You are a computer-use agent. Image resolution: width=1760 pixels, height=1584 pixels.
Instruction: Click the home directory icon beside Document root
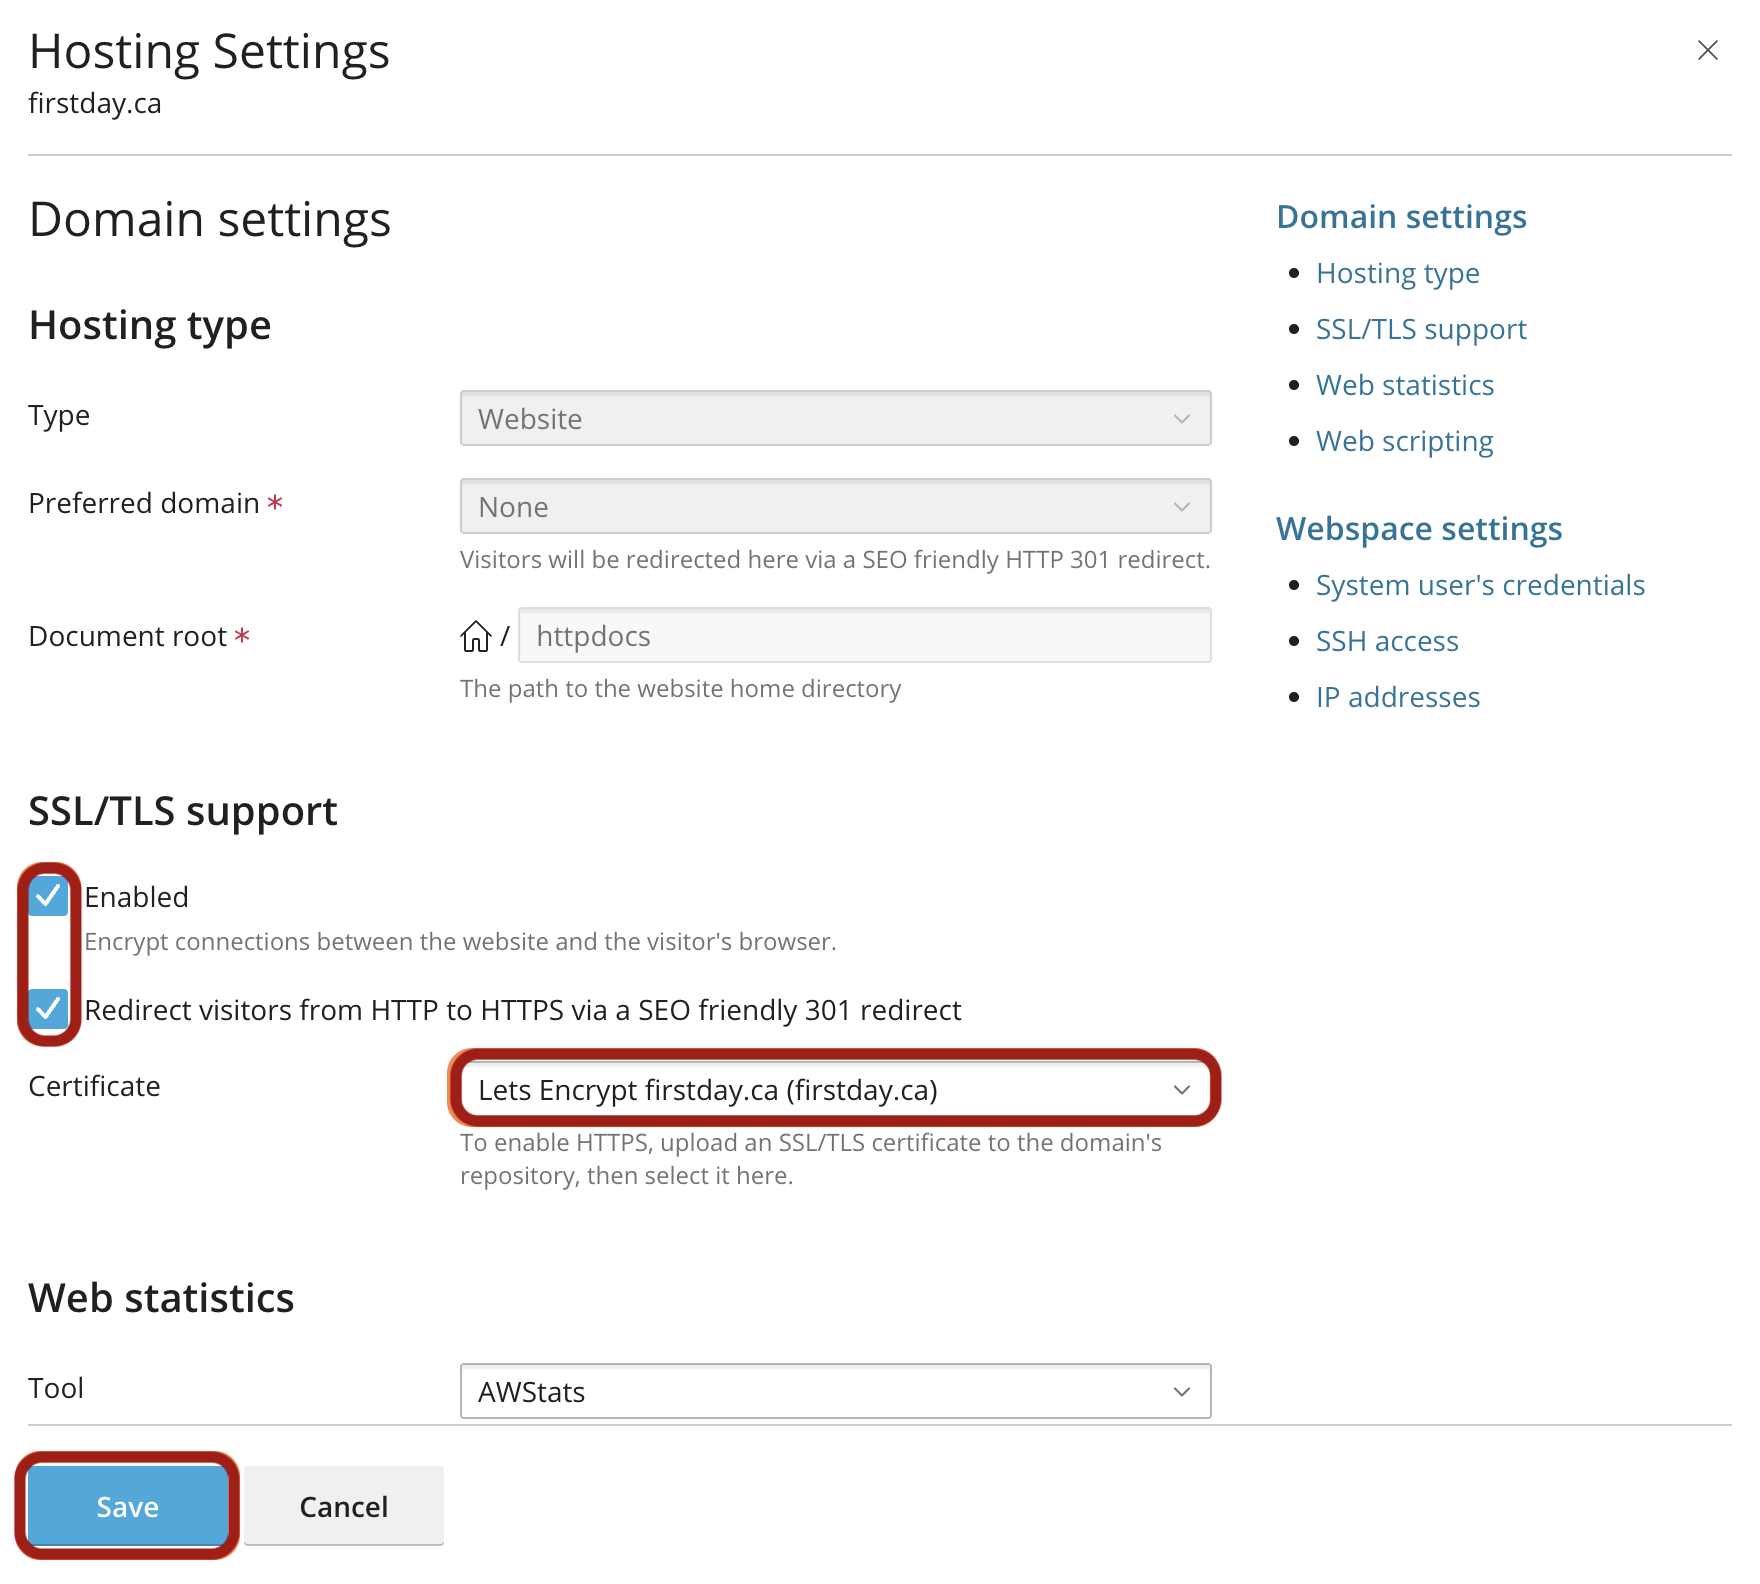tap(475, 636)
